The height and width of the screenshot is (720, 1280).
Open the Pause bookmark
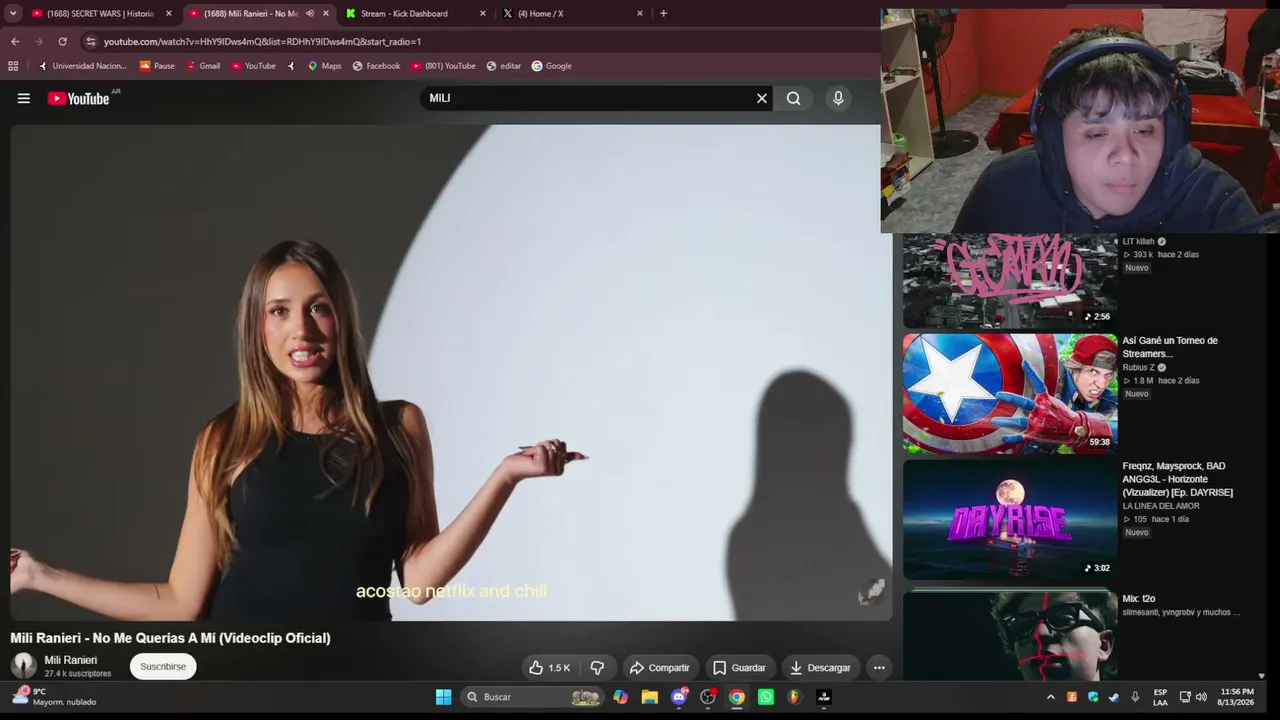(157, 66)
